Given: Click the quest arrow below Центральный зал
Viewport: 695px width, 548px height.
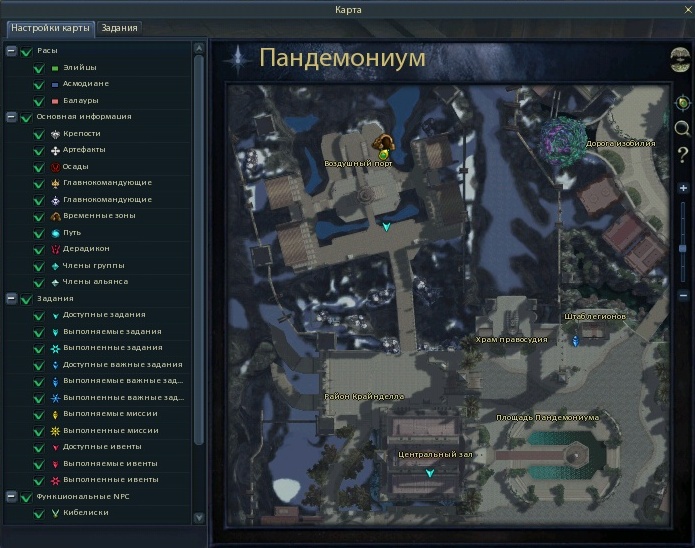Looking at the screenshot, I should click(x=429, y=473).
